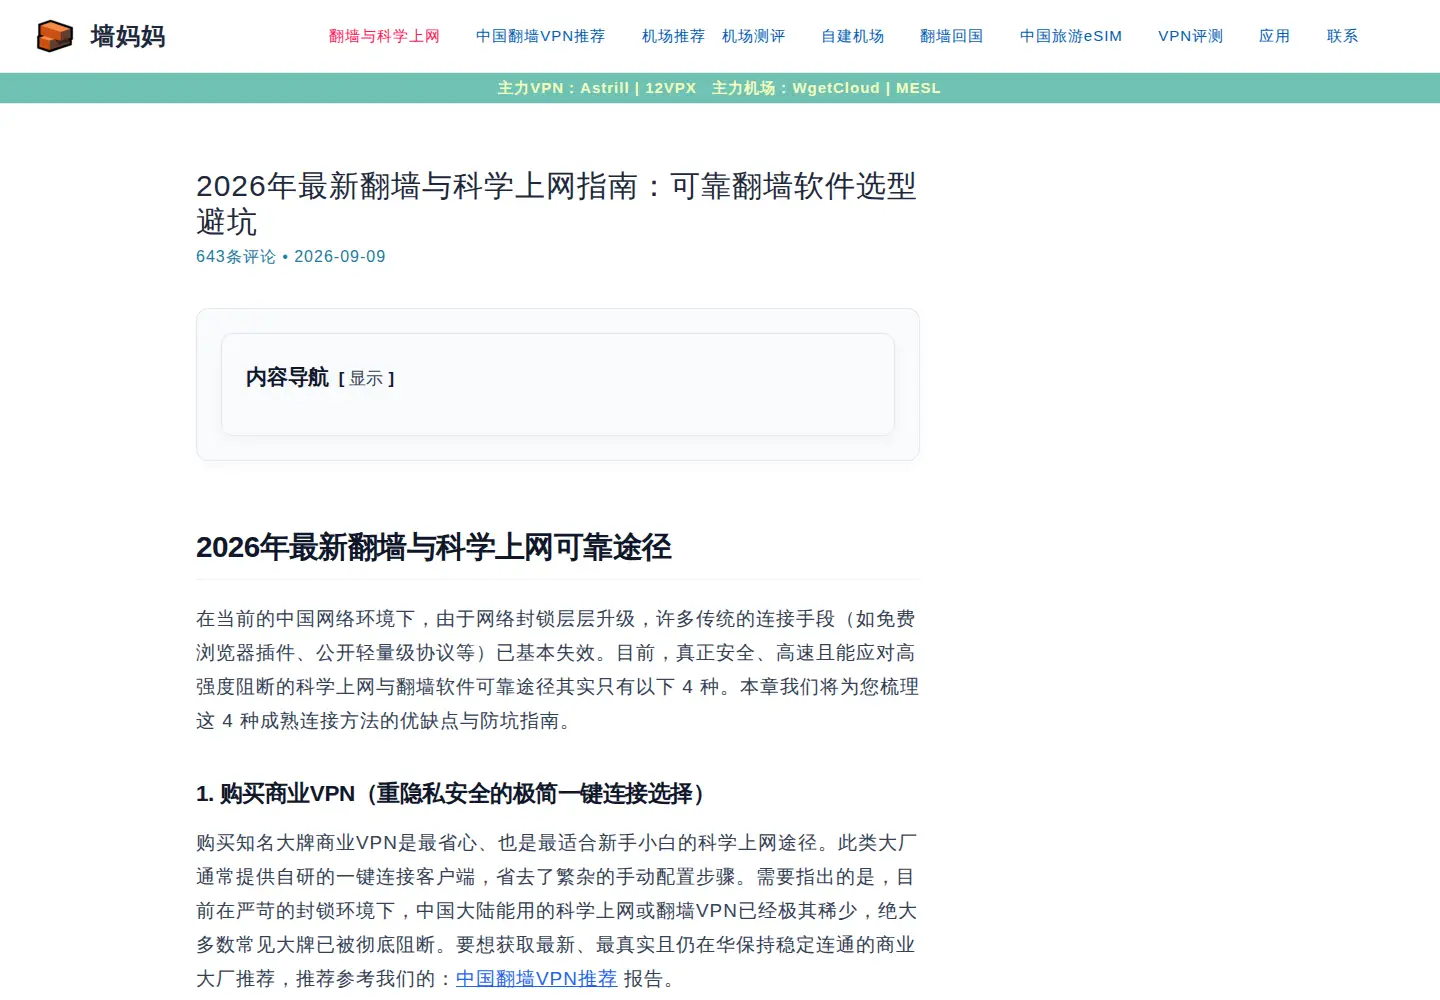1440x1000 pixels.
Task: Open the 643条评论 comments link
Action: tap(236, 257)
